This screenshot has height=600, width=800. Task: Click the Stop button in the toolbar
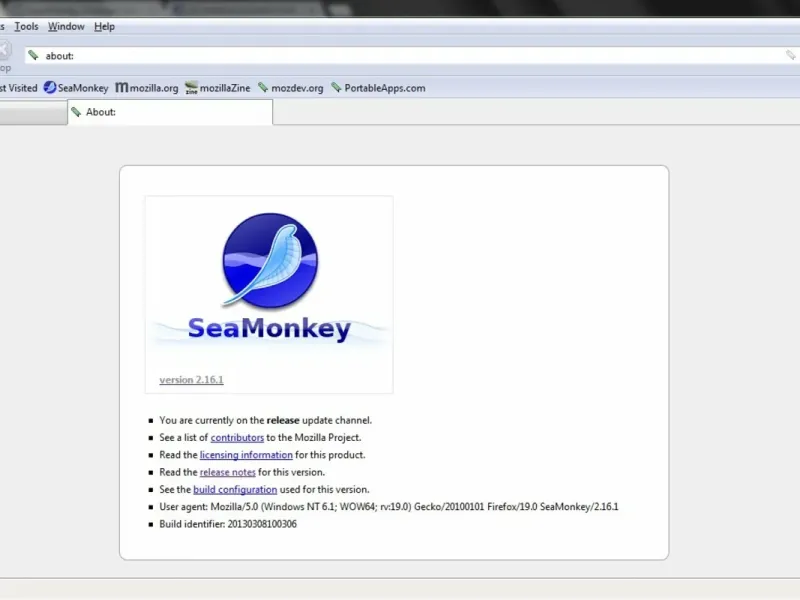click(x=5, y=56)
